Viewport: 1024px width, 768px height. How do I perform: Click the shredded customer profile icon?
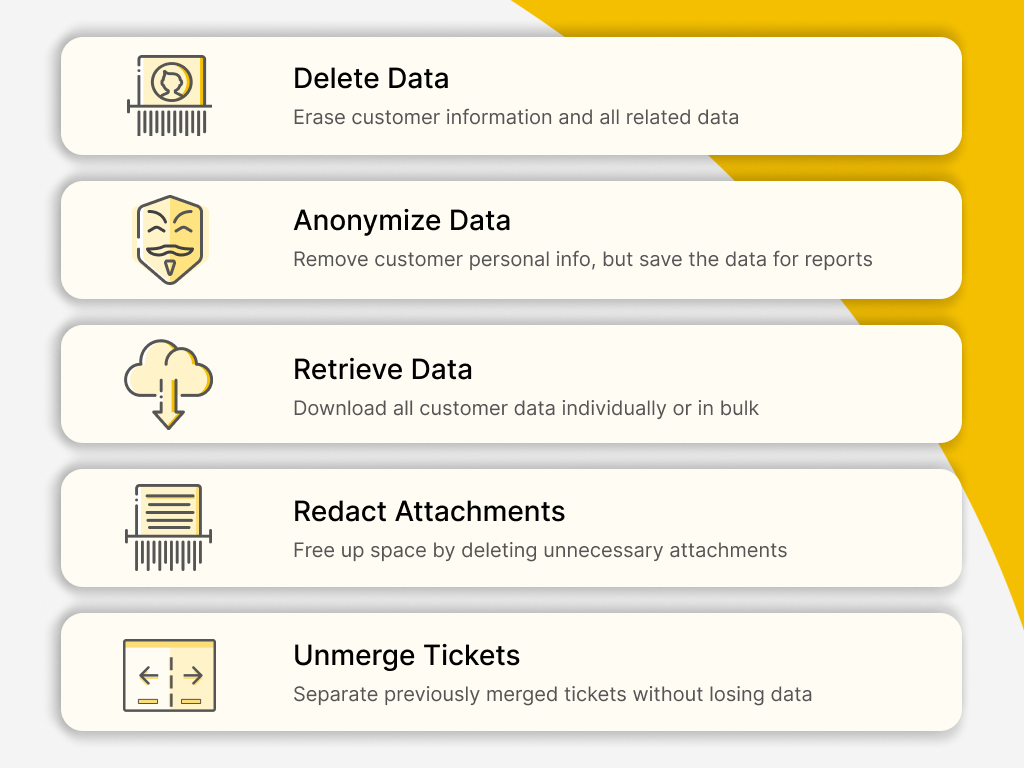point(168,95)
